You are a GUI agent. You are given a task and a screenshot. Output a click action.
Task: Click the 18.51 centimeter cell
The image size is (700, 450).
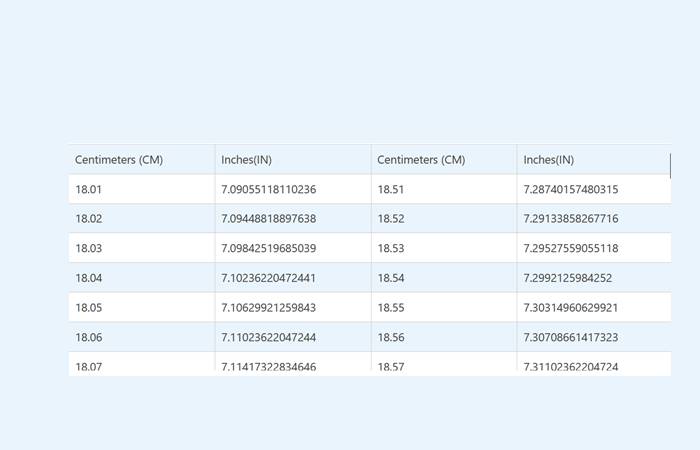tap(444, 189)
